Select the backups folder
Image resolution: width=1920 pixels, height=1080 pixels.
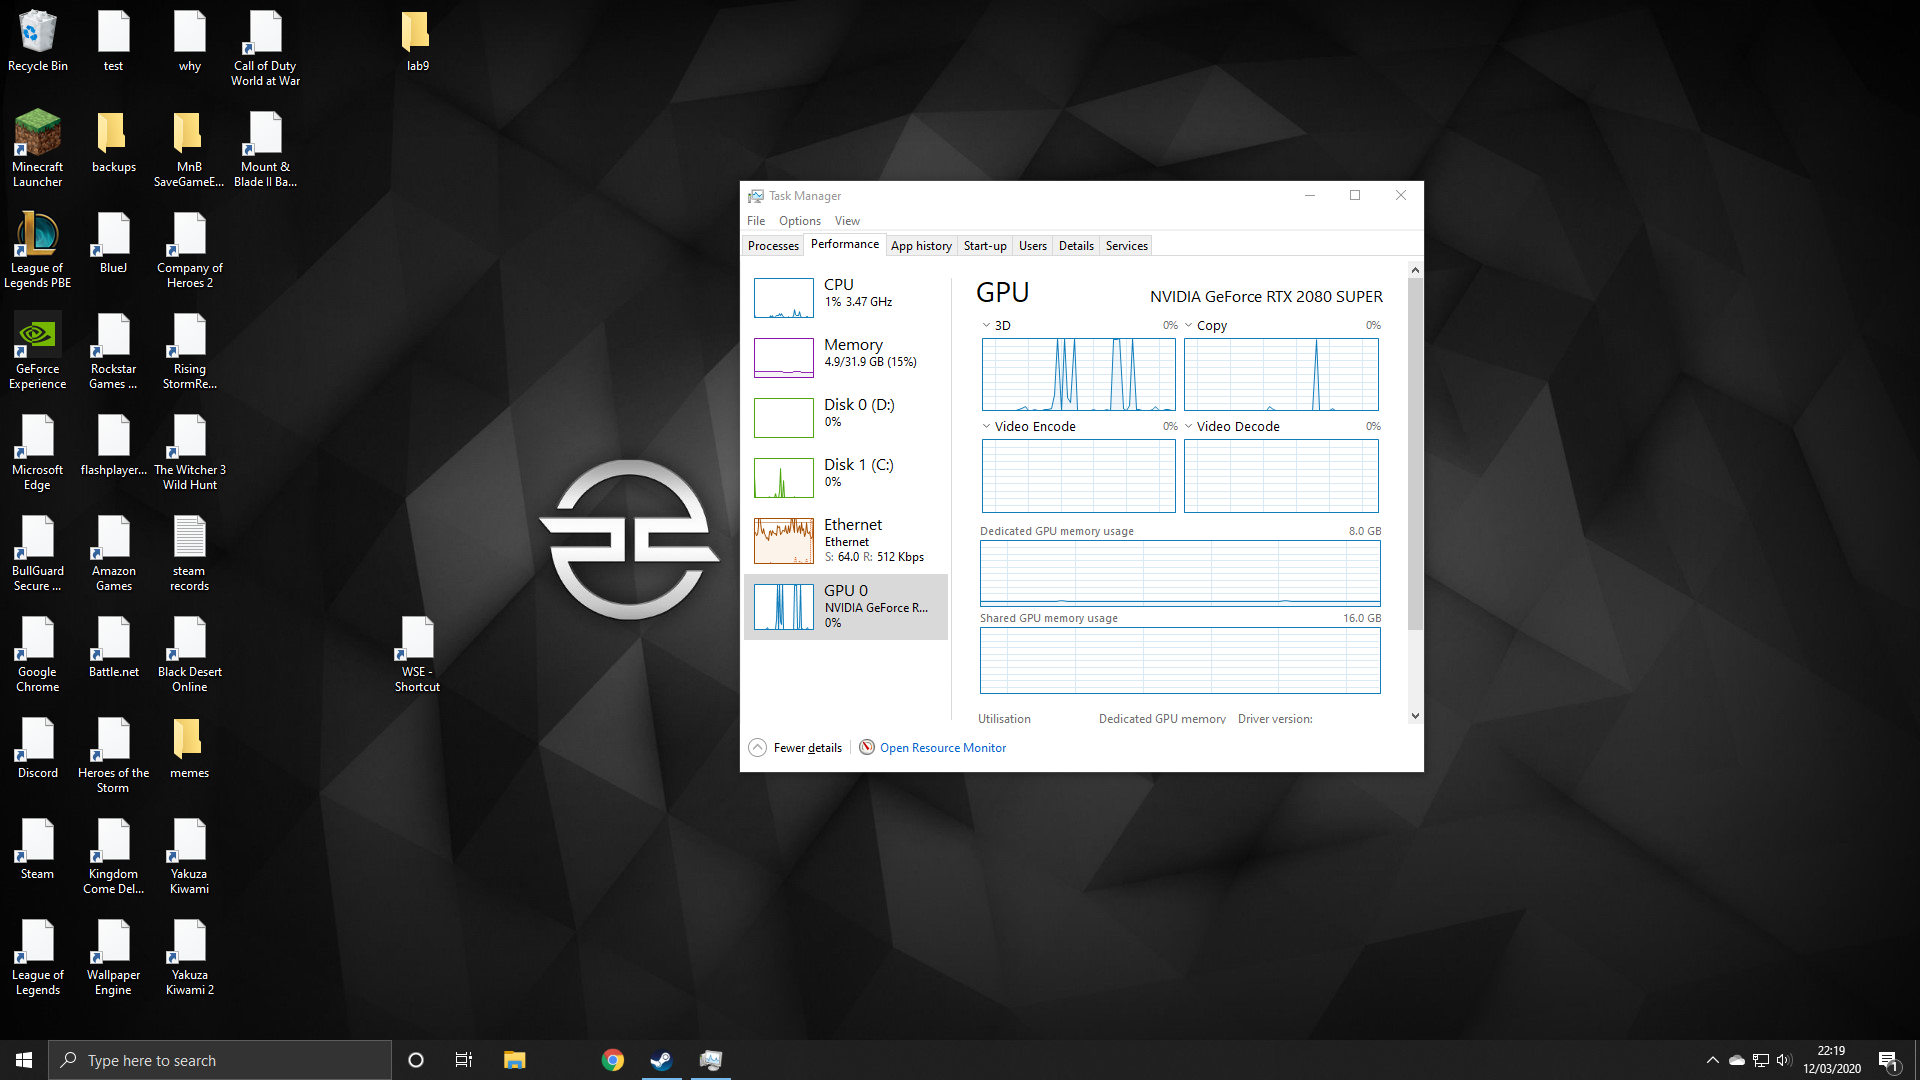point(113,142)
